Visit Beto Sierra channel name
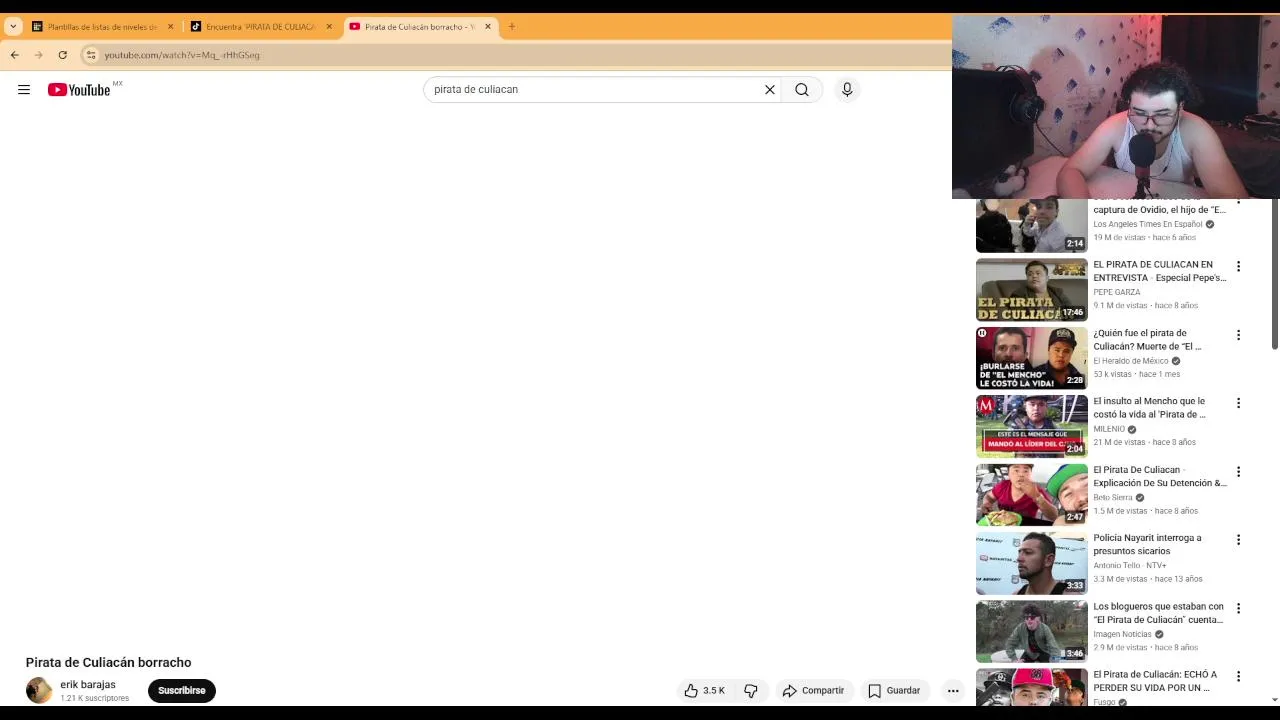Screen dimensions: 1280x720 tap(1113, 498)
